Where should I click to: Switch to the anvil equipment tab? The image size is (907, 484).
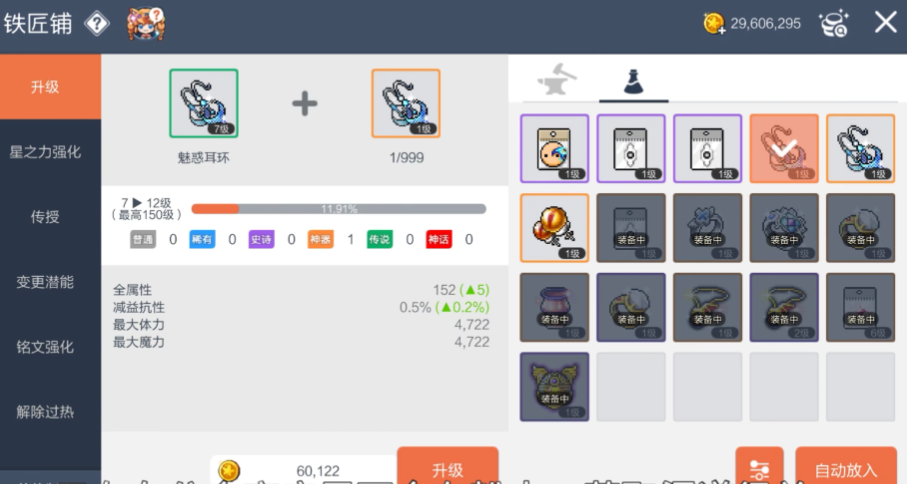coord(556,80)
